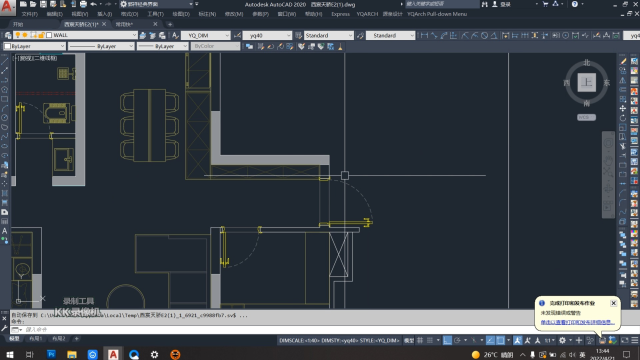Open the first menu 文件(F)
The image size is (640, 360).
coord(29,14)
